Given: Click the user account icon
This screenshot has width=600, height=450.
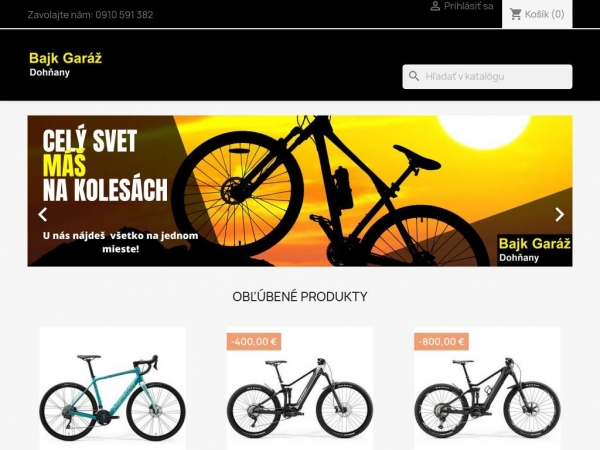Looking at the screenshot, I should pos(435,6).
